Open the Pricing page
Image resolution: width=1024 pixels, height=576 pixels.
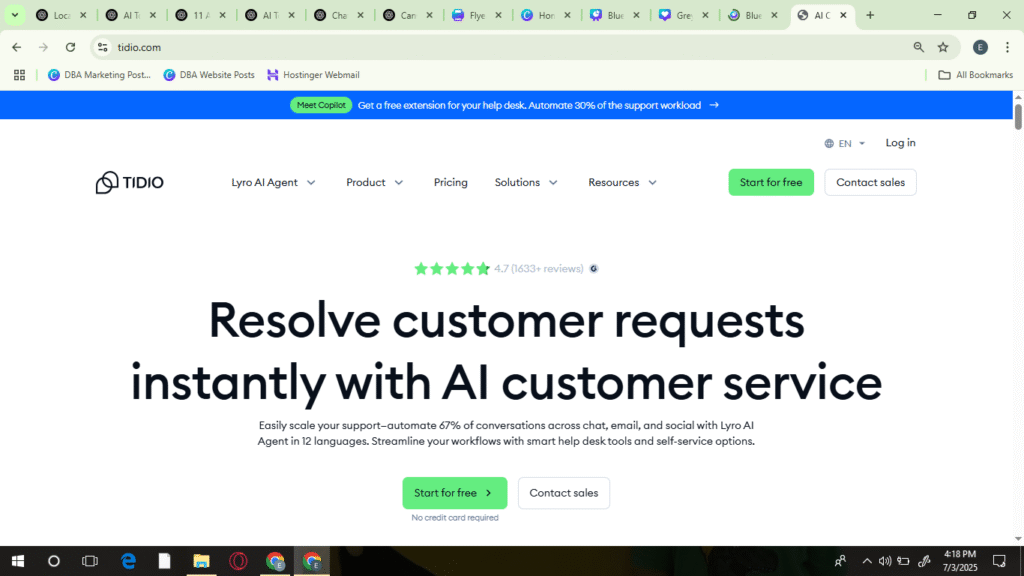451,182
